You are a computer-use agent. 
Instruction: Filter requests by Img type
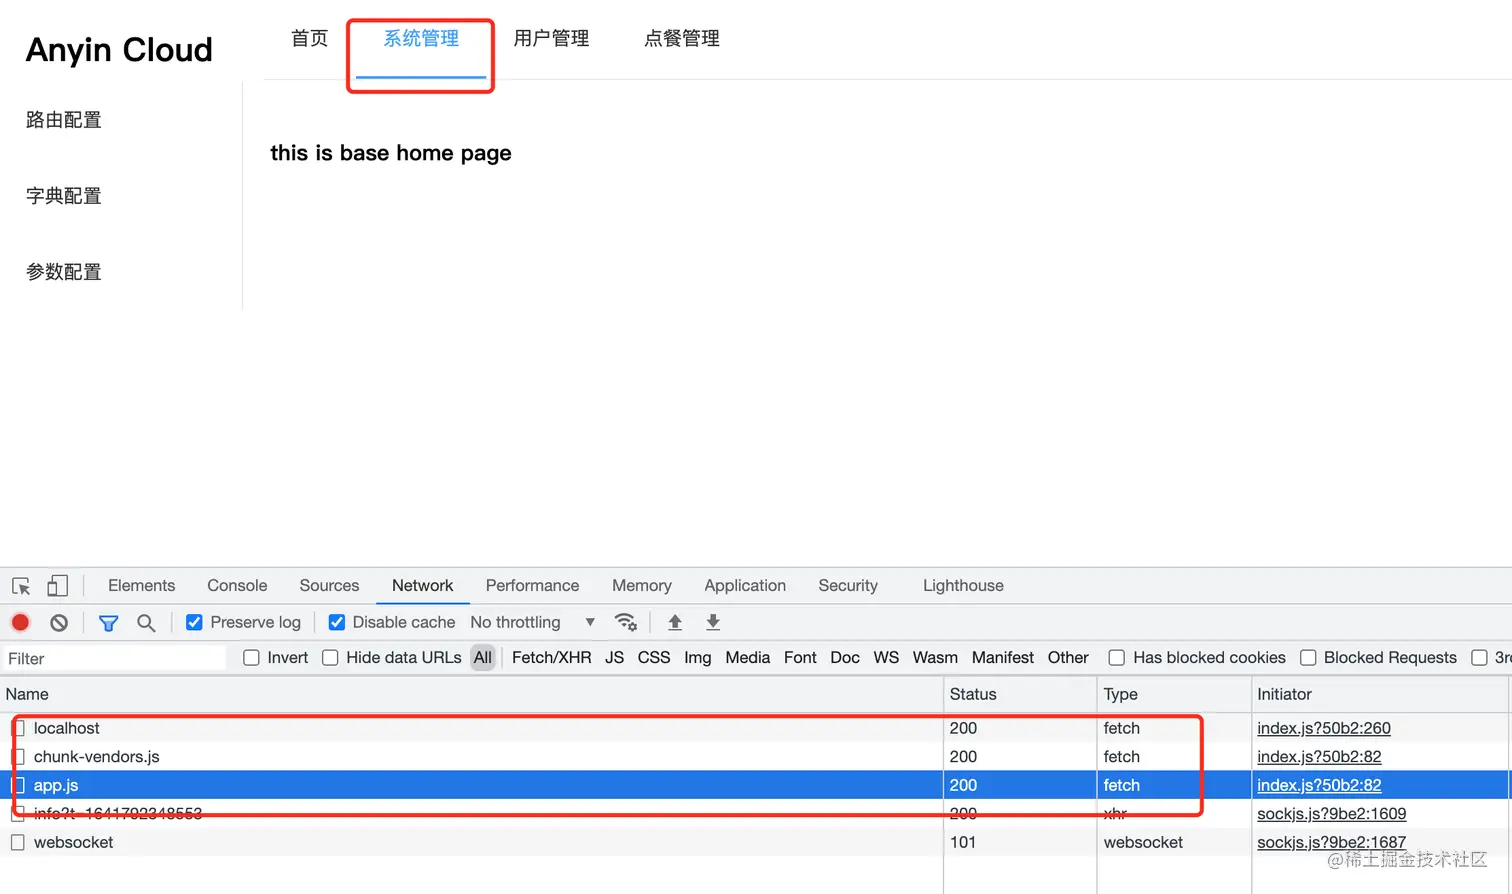(698, 657)
